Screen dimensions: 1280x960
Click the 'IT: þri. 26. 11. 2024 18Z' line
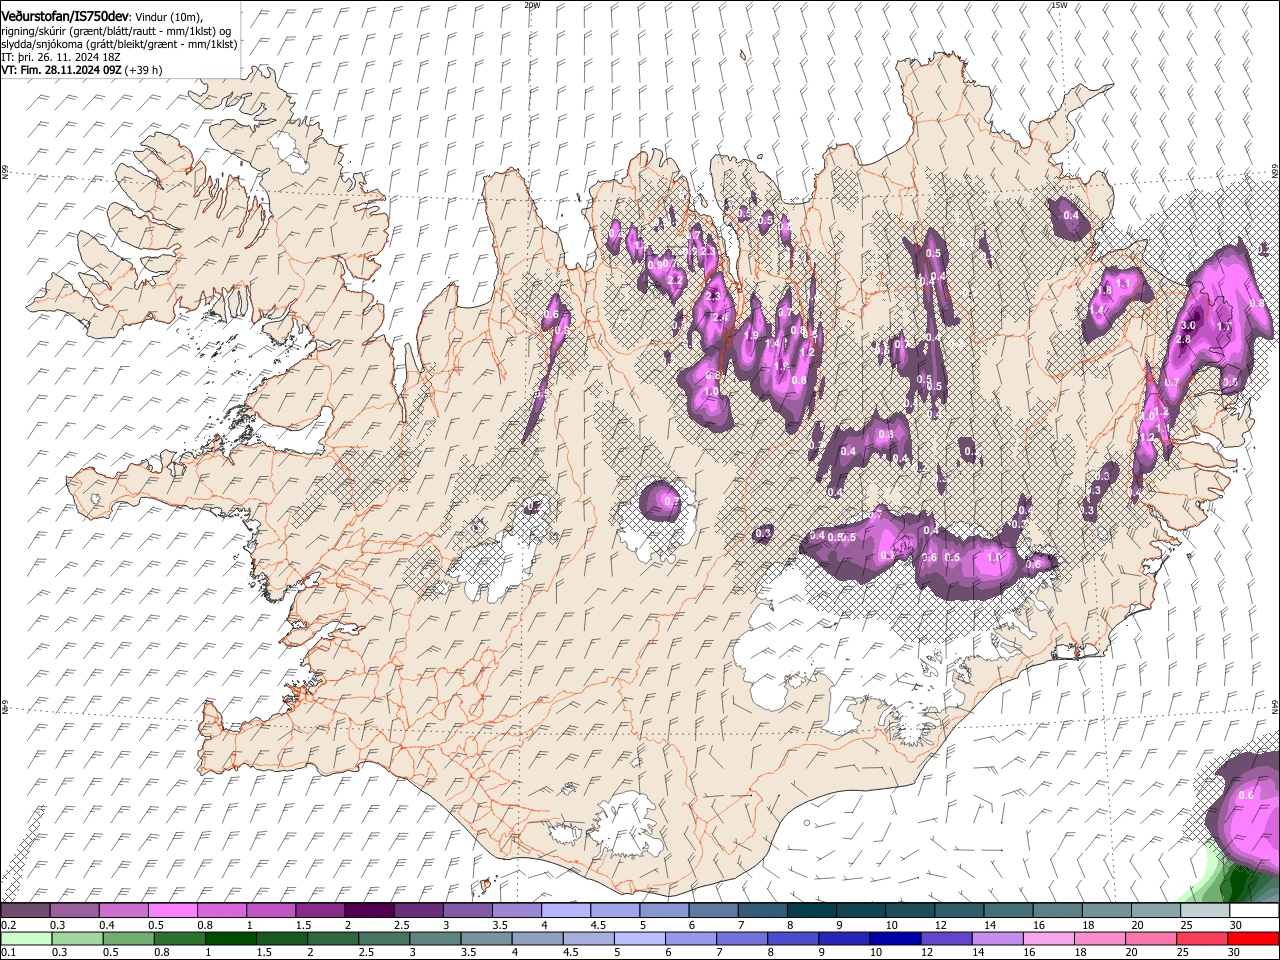point(61,57)
